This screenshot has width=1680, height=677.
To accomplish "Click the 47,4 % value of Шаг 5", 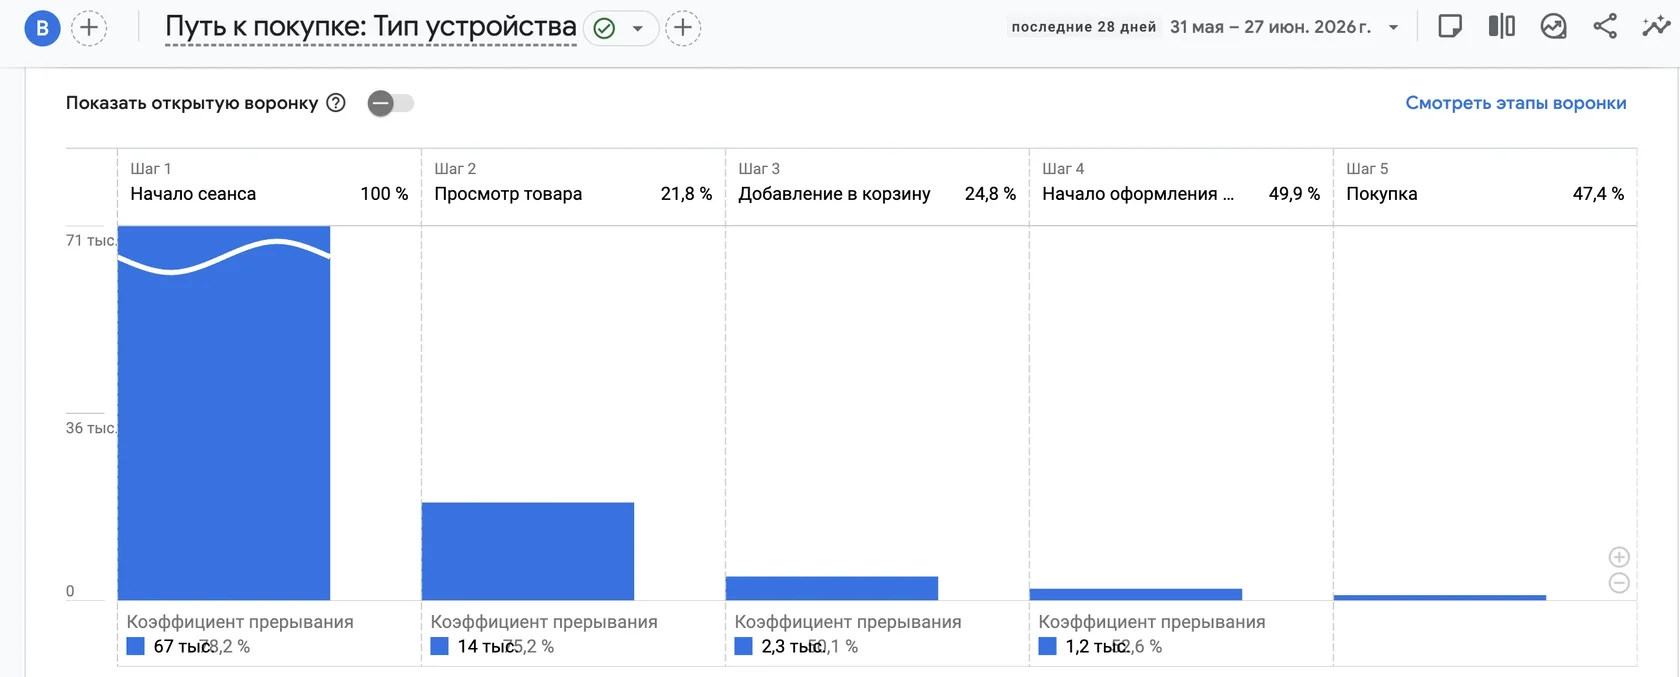I will click(1598, 194).
